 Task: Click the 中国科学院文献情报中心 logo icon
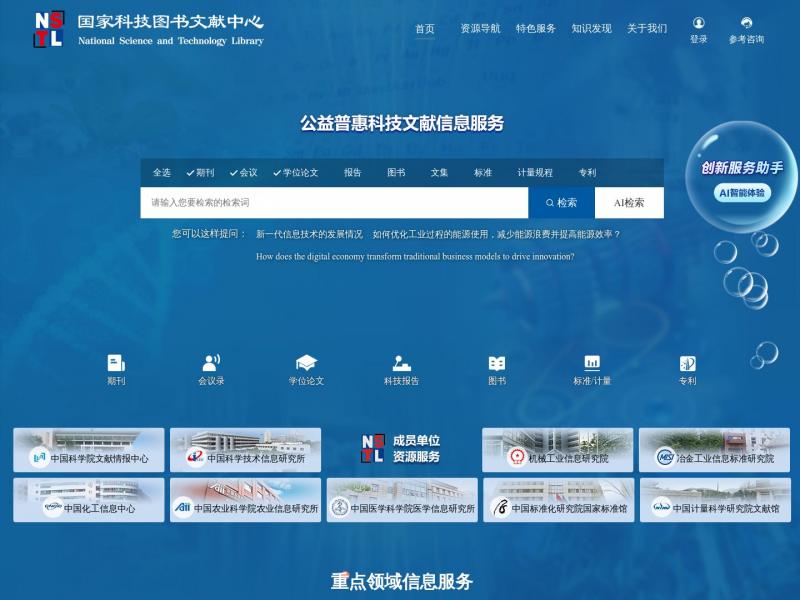(39, 458)
